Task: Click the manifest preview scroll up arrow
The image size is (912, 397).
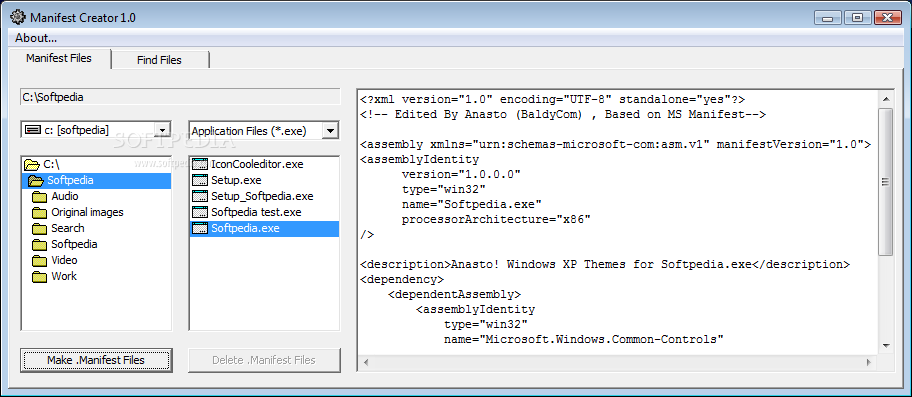Action: [885, 99]
